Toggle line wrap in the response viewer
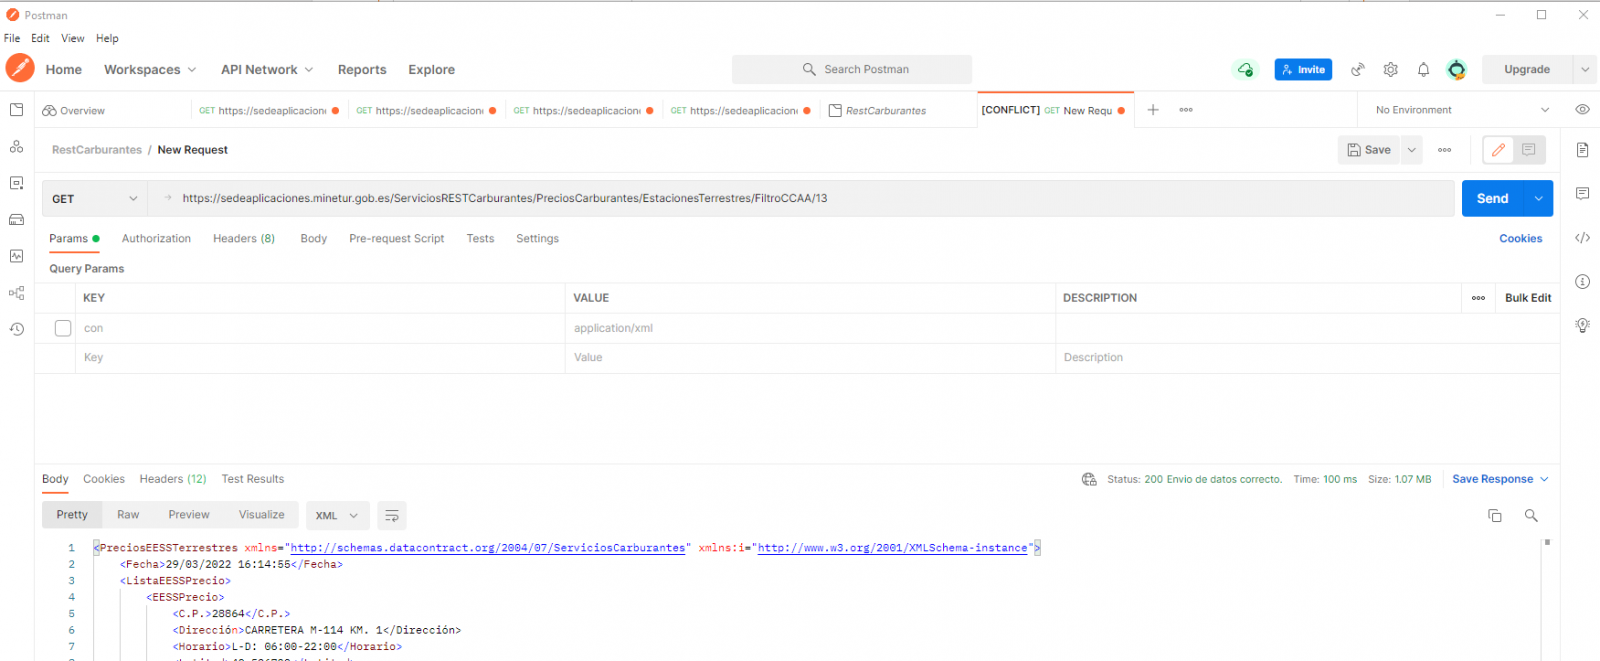Viewport: 1600px width, 661px height. [392, 516]
